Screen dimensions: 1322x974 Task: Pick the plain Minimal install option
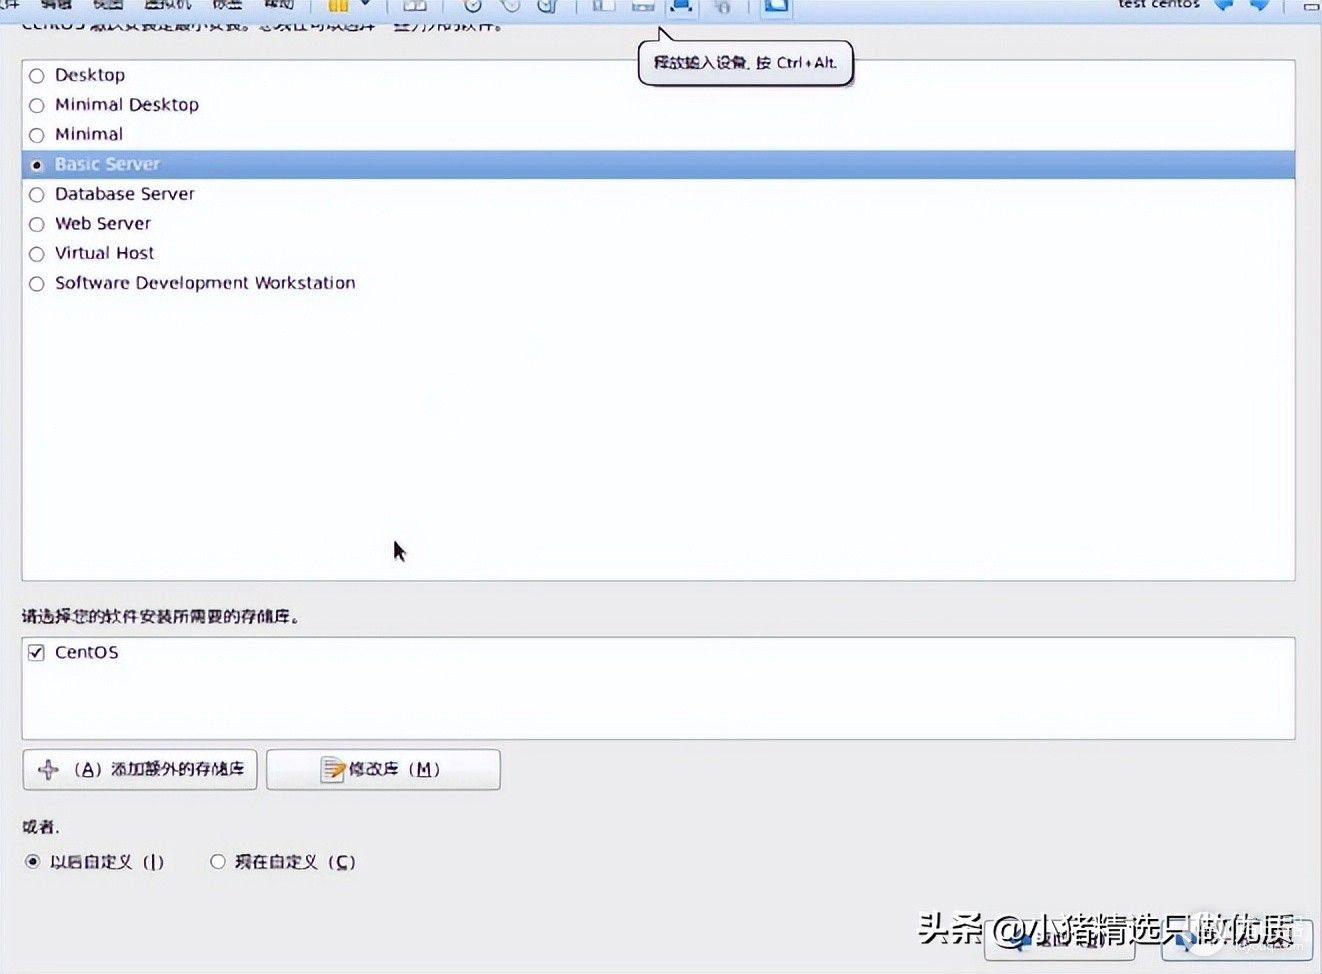pos(37,135)
